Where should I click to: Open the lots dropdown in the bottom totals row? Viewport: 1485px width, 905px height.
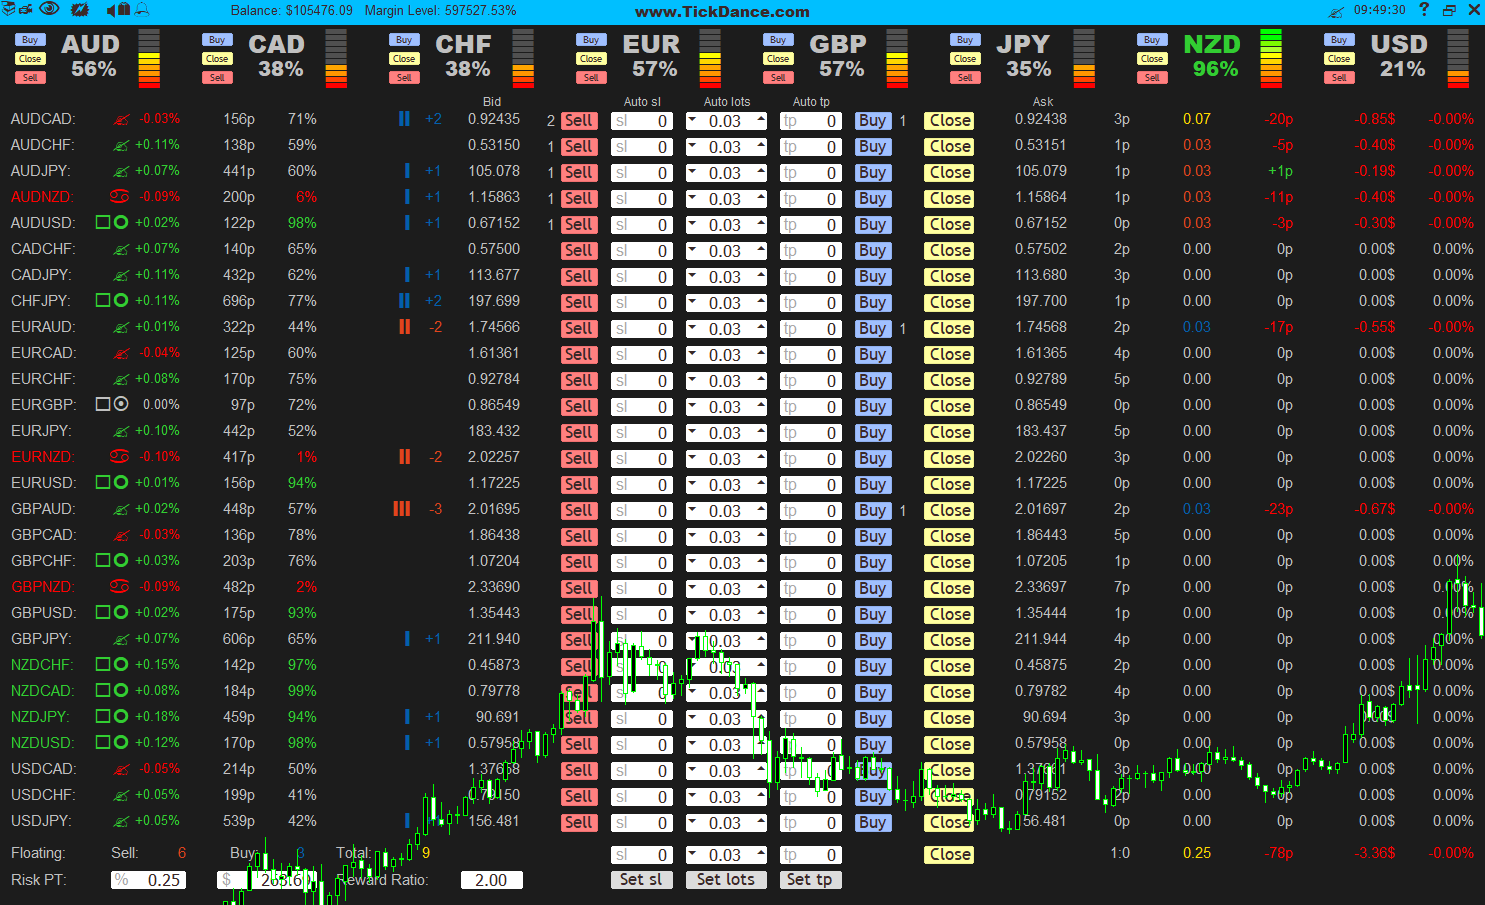tap(693, 854)
